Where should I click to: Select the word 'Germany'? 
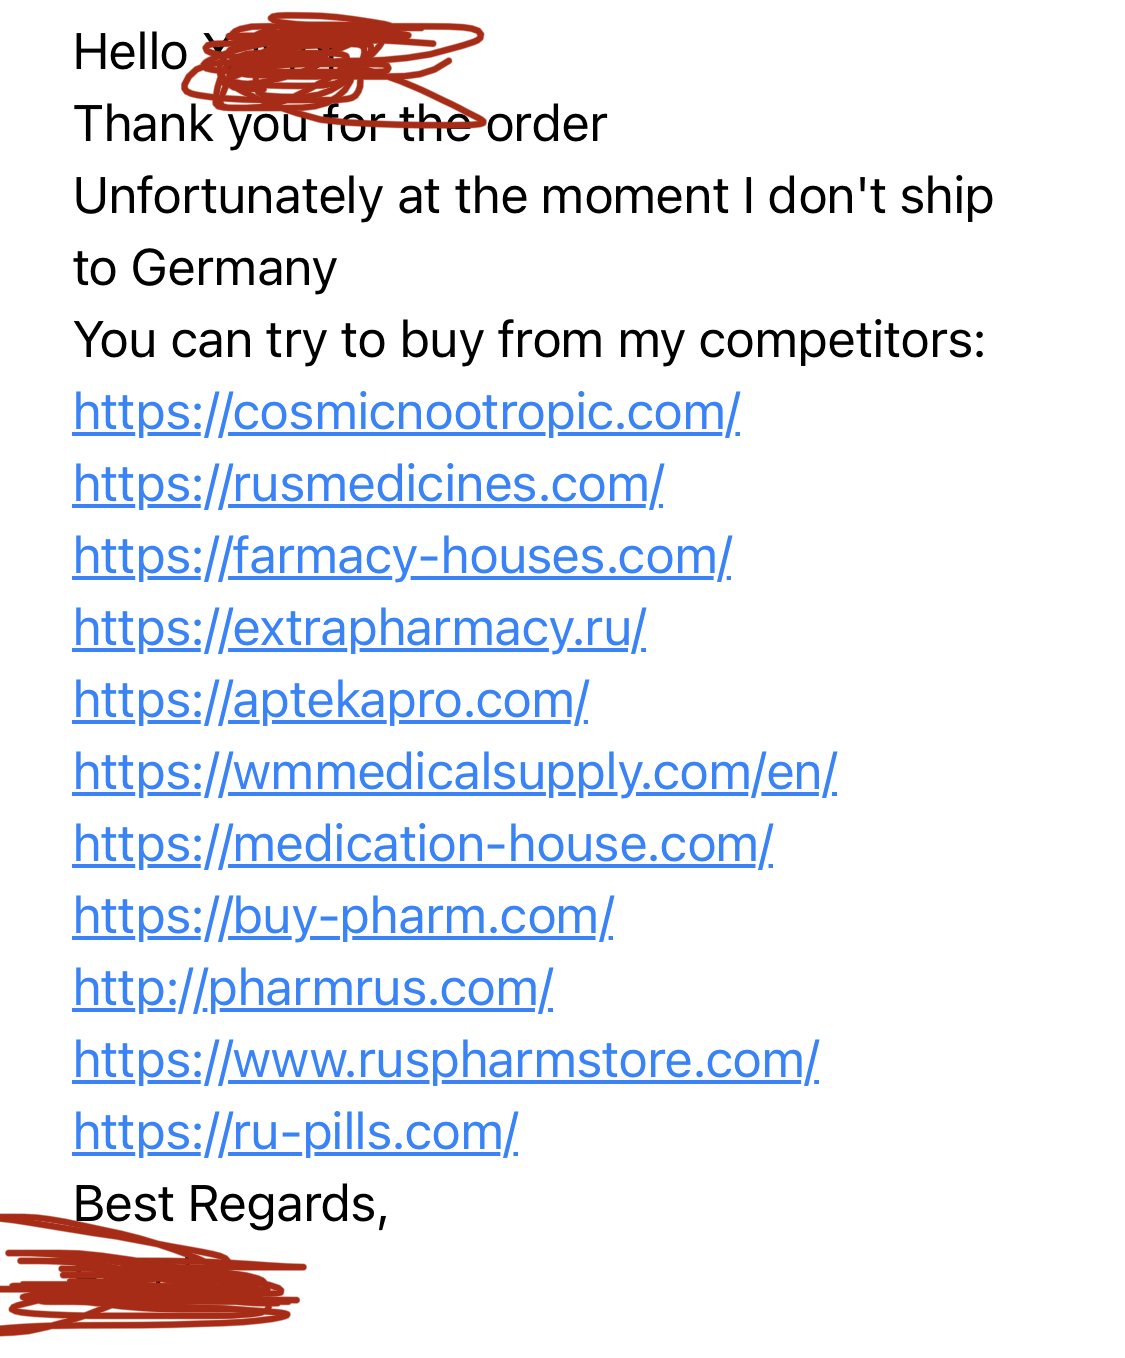point(234,268)
